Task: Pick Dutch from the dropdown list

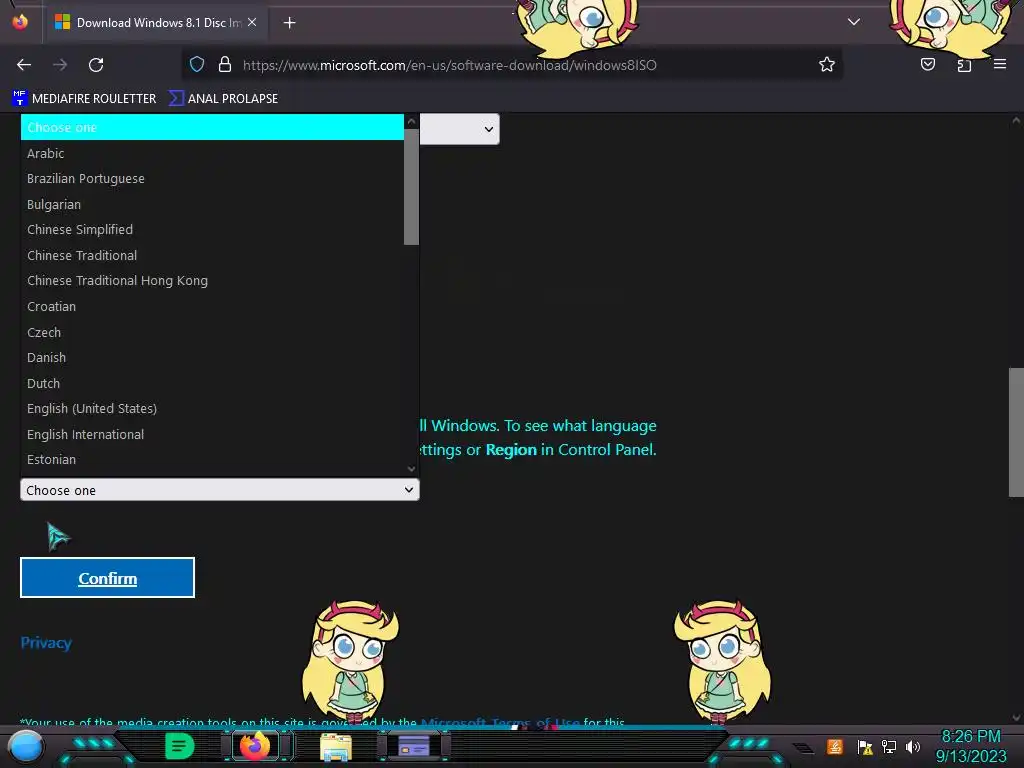Action: coord(212,383)
